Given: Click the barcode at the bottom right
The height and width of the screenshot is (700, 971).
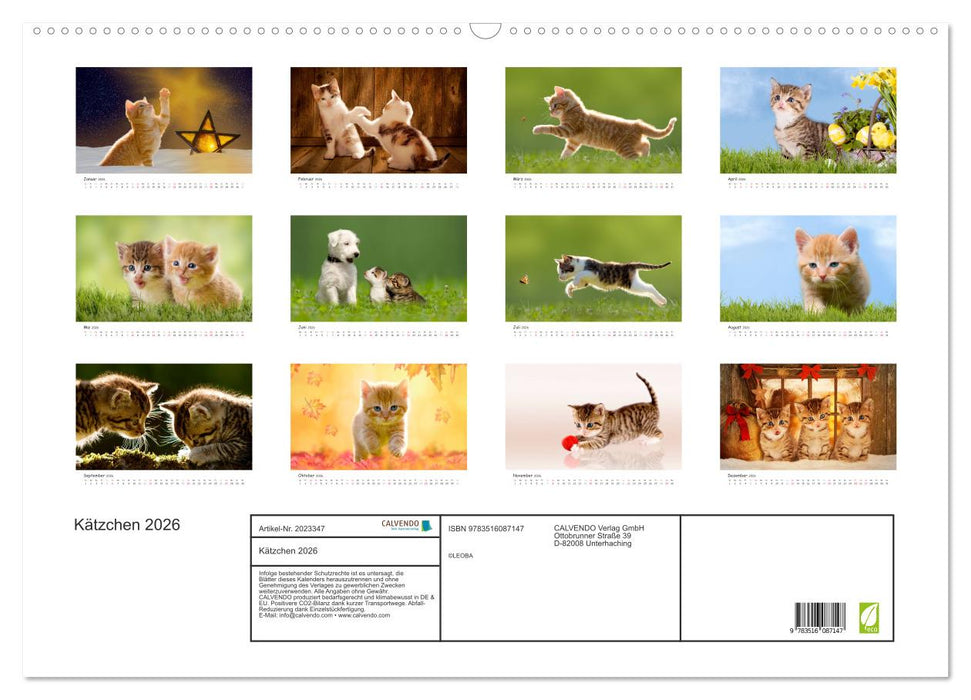Looking at the screenshot, I should [820, 619].
